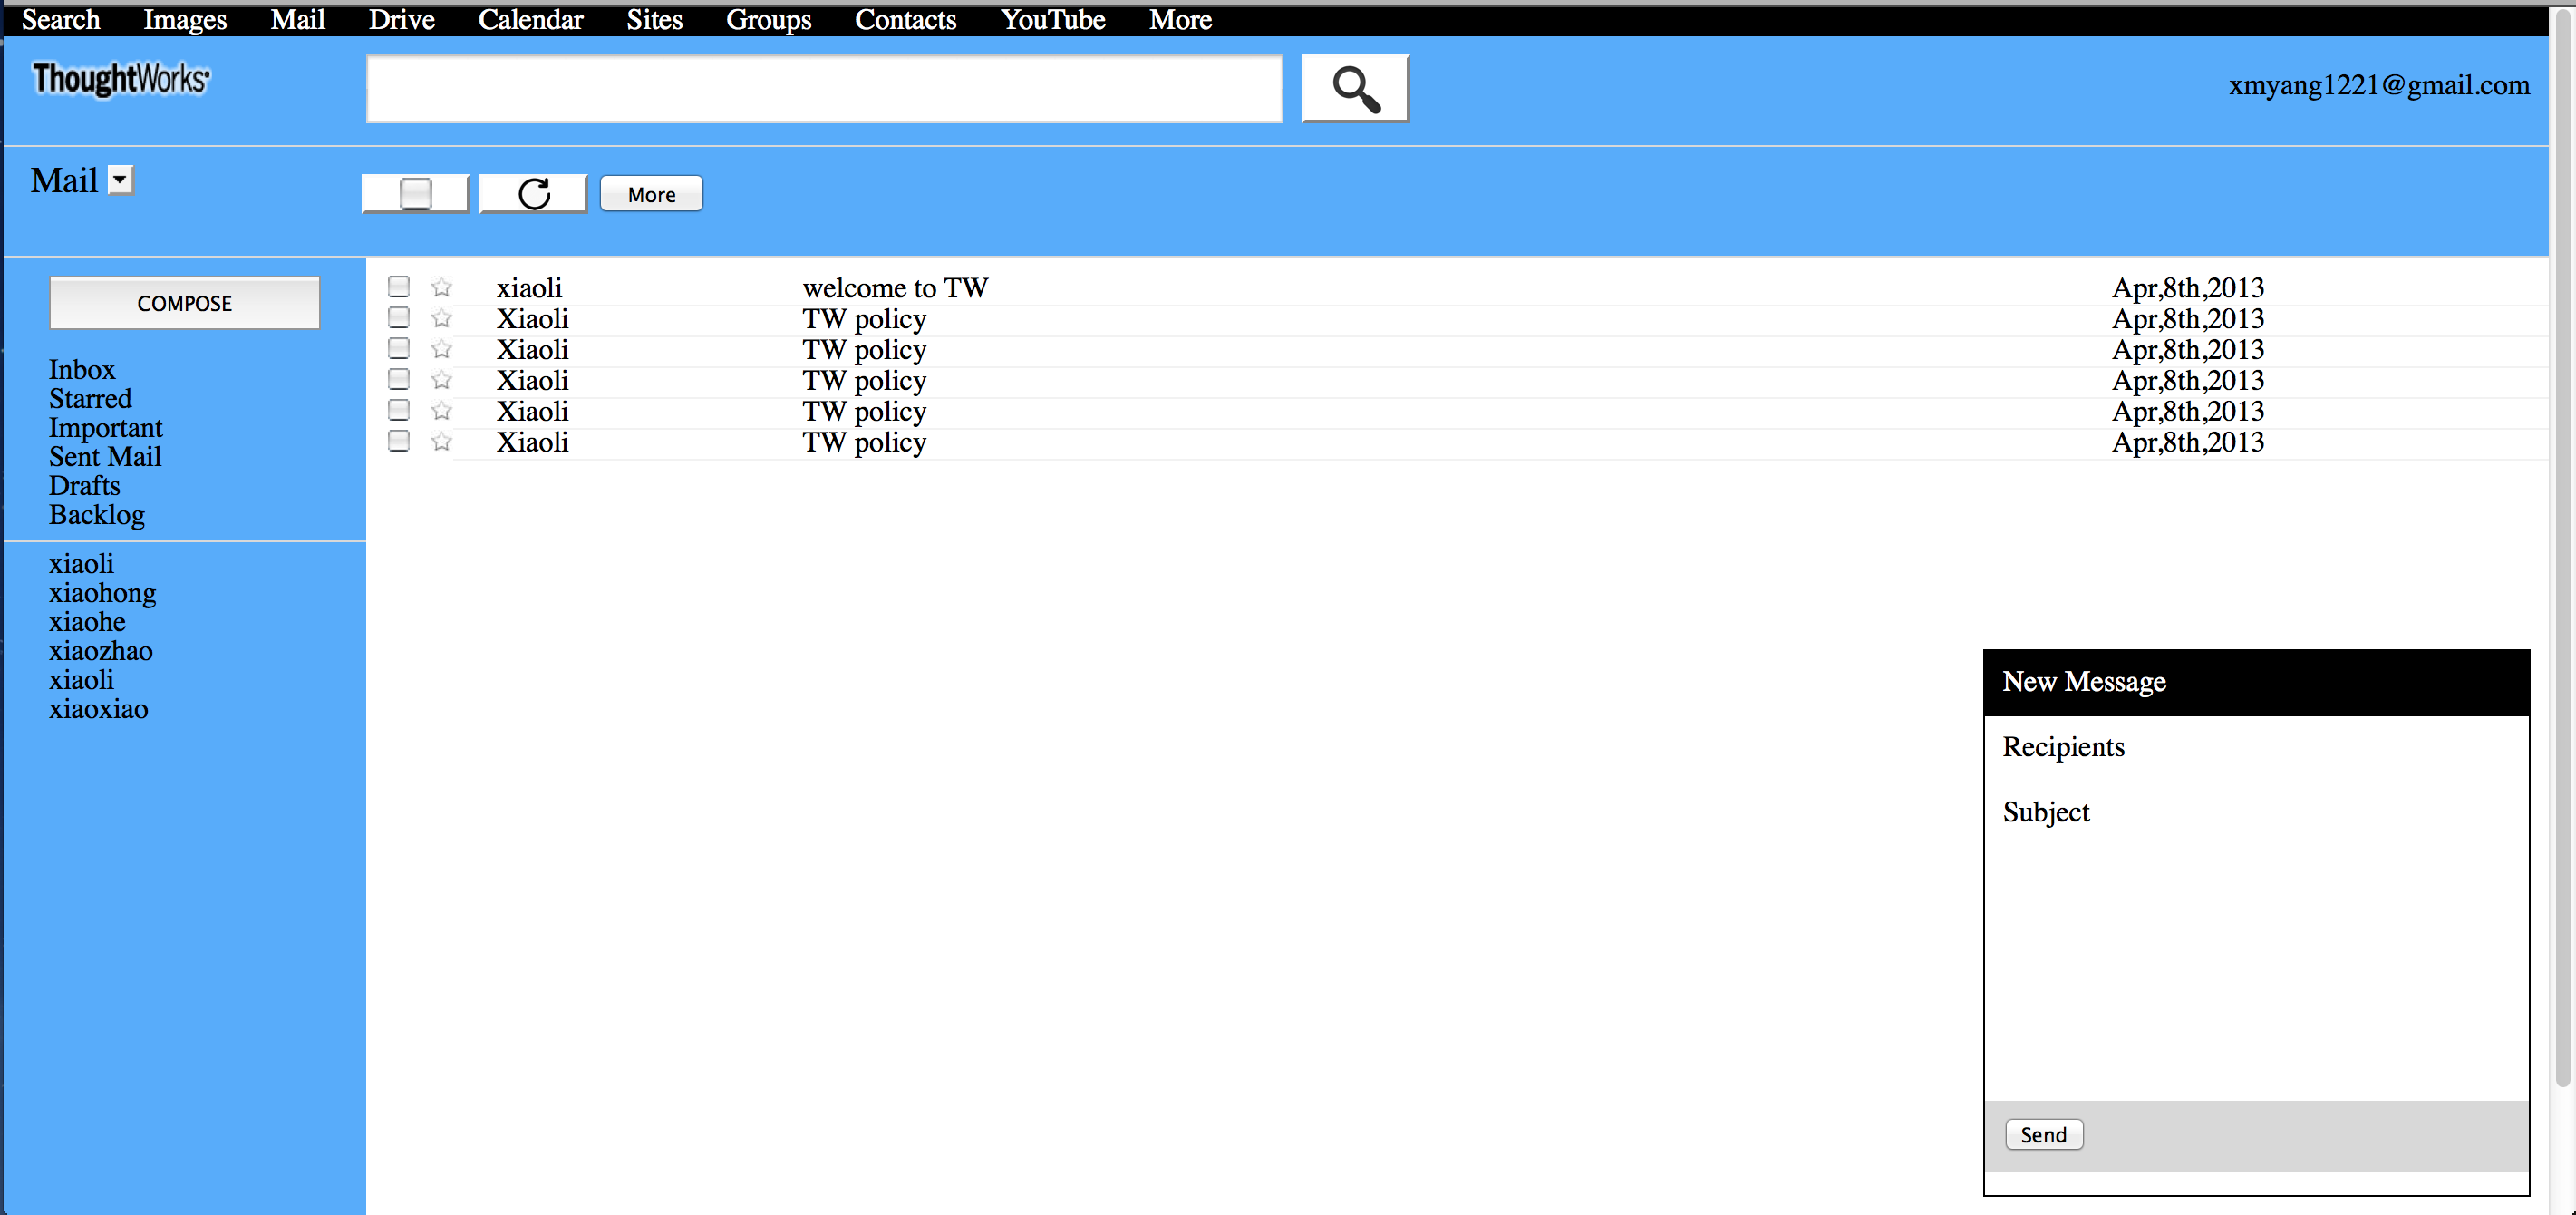This screenshot has height=1215, width=2576.
Task: Star the second email from Xiaoli
Action: tap(441, 319)
